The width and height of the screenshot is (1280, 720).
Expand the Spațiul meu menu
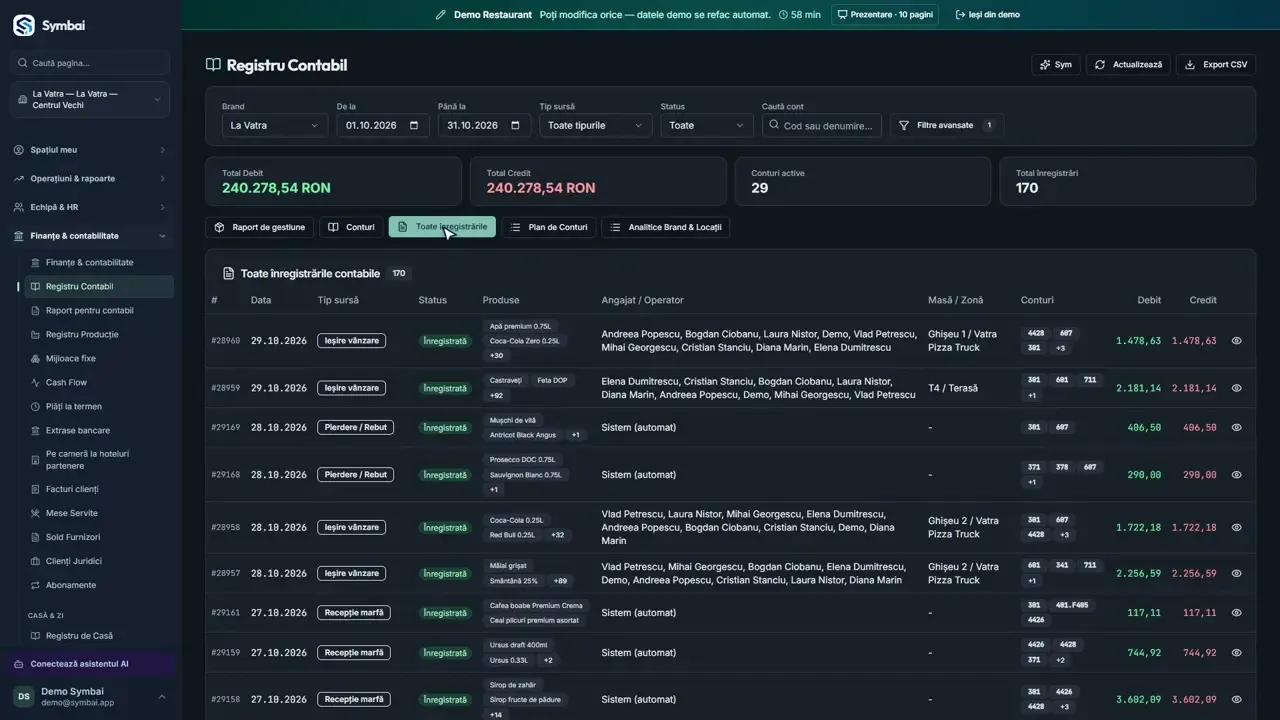90,150
